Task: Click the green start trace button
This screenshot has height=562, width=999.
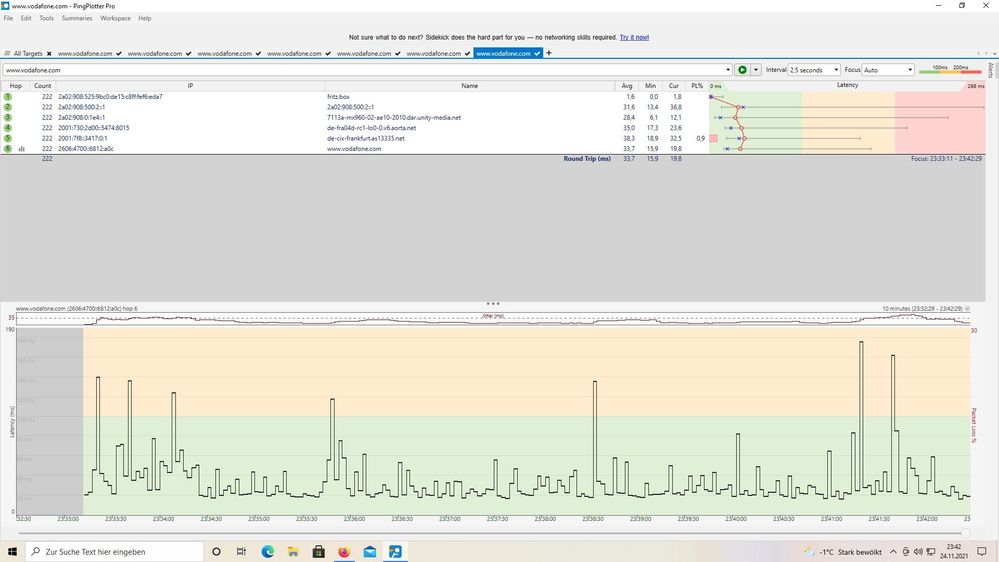Action: (x=742, y=70)
